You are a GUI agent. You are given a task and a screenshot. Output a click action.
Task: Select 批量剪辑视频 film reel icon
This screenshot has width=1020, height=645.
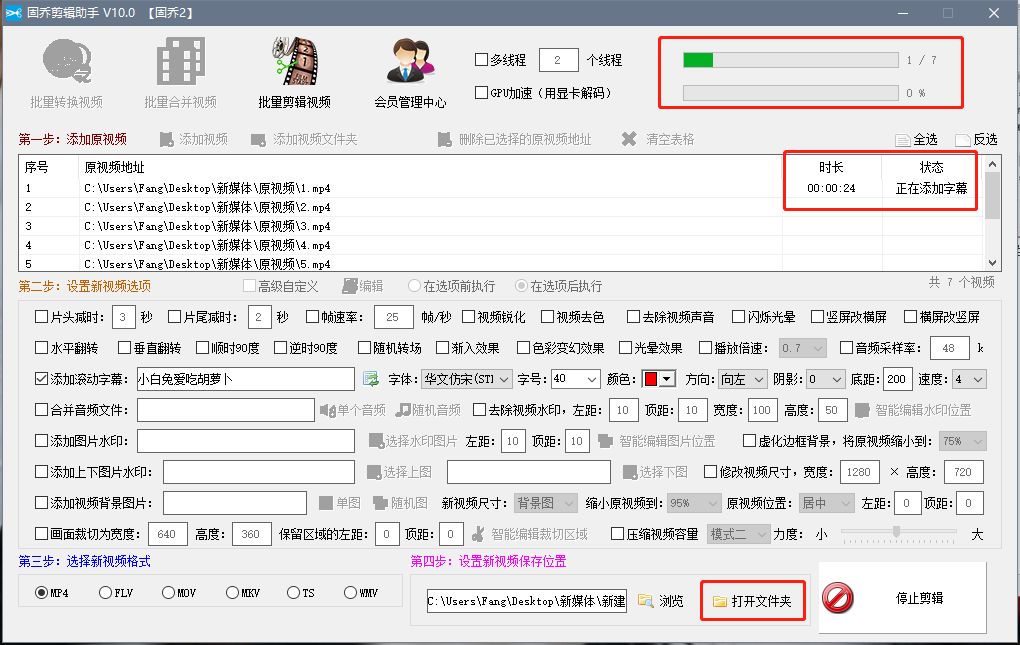(295, 60)
